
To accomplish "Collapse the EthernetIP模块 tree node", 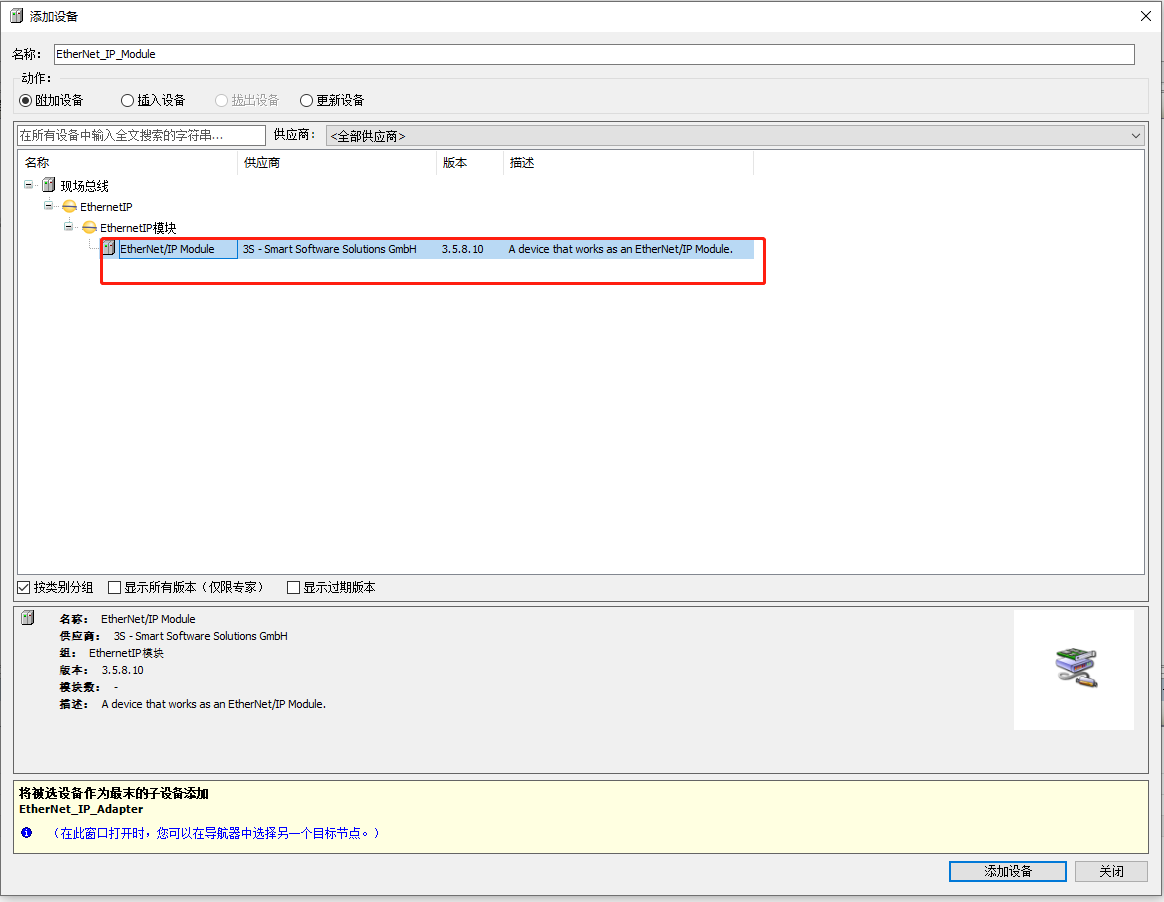I will (68, 226).
